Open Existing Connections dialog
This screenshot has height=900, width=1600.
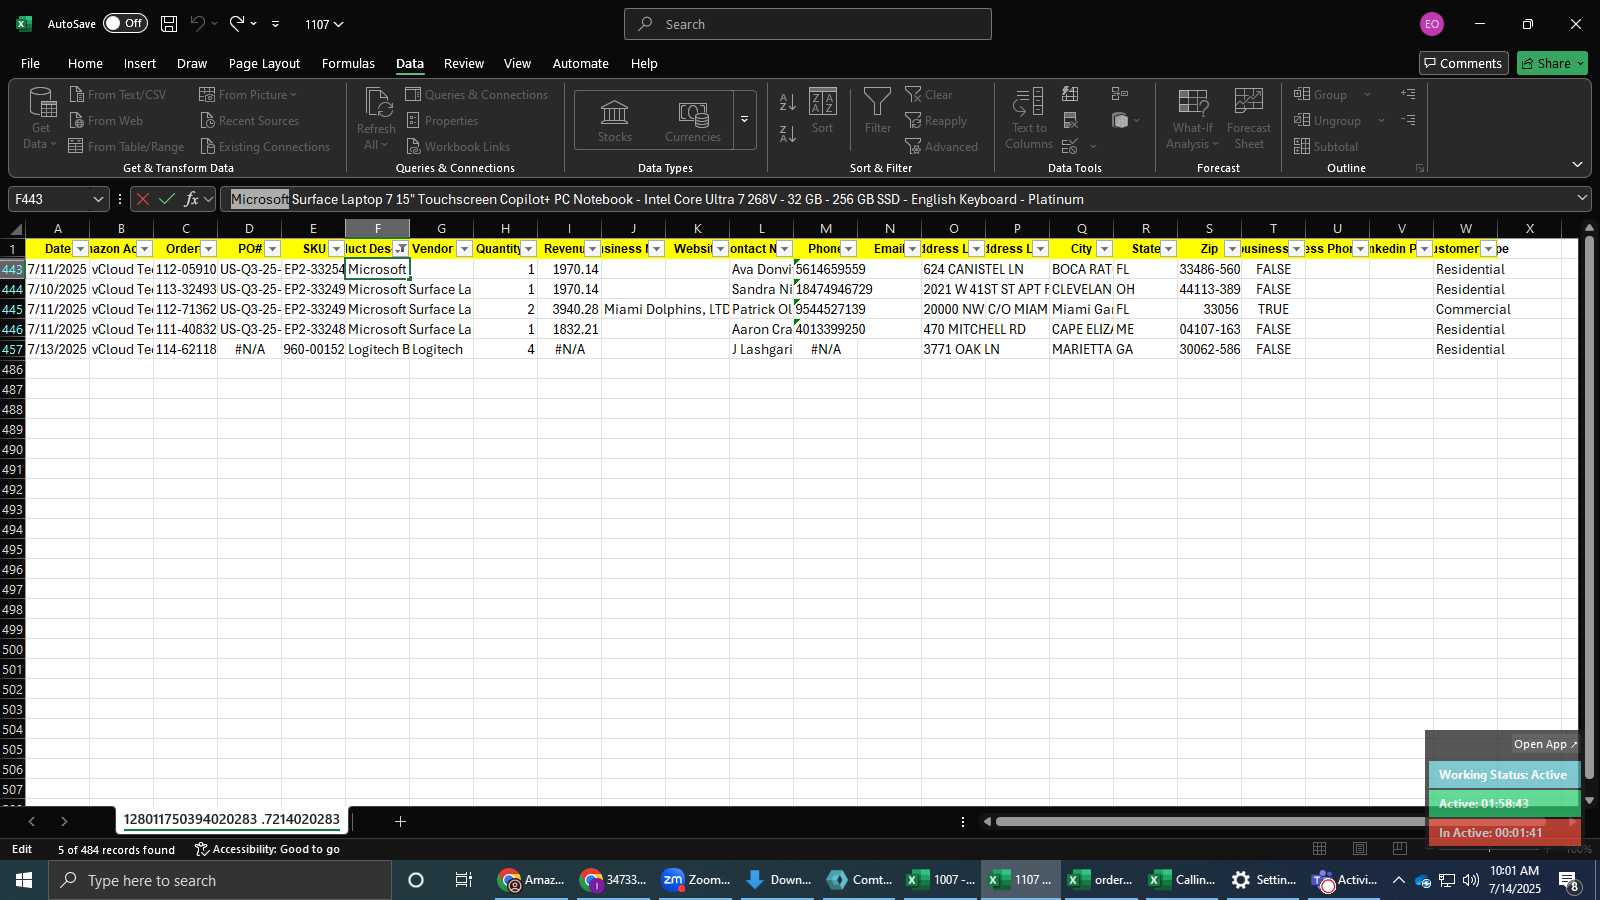coord(264,146)
